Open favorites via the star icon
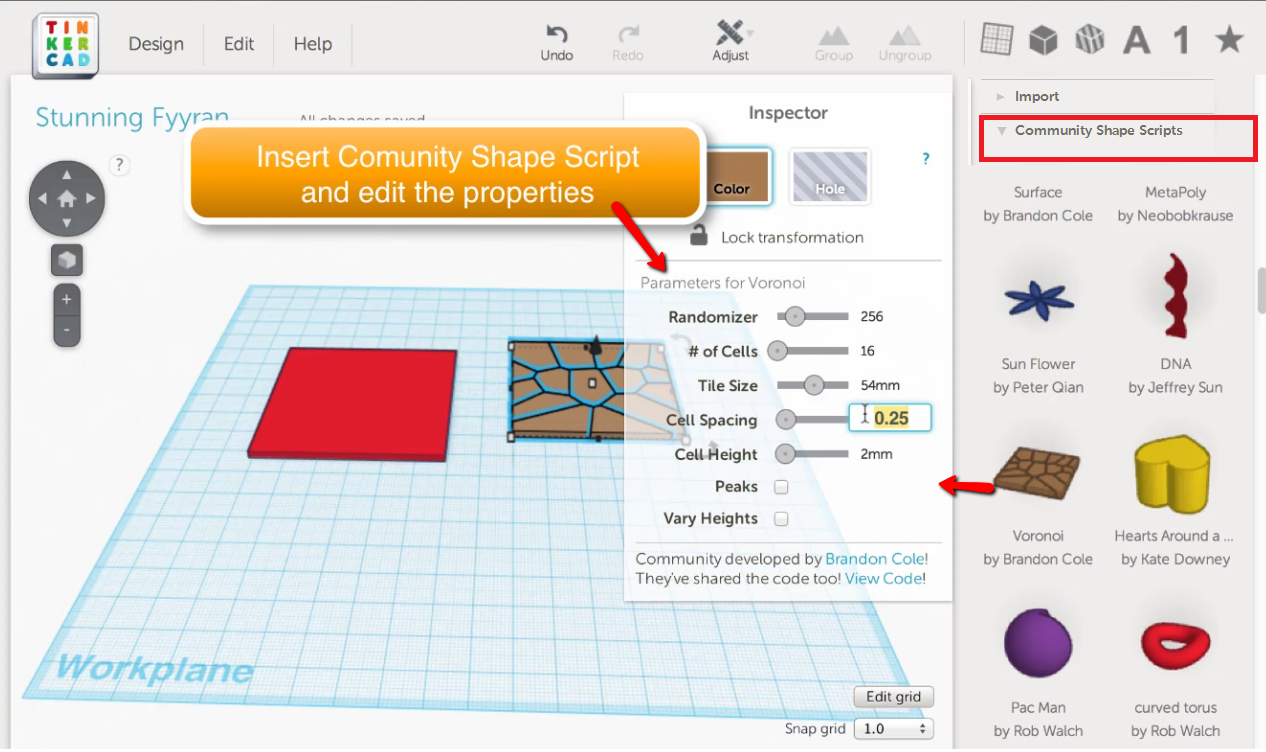The image size is (1266, 752). [x=1228, y=39]
